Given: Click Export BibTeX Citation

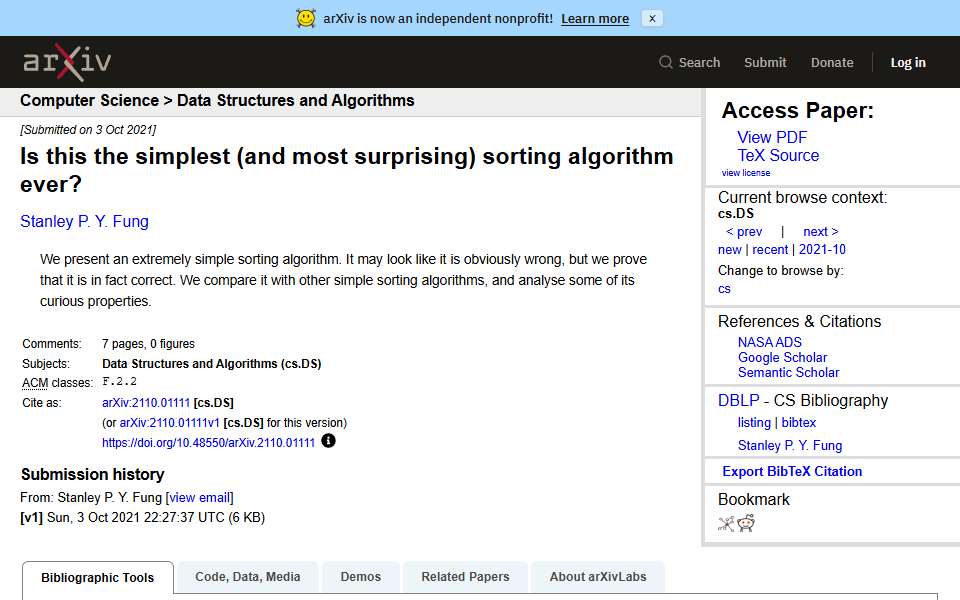Looking at the screenshot, I should click(x=792, y=471).
